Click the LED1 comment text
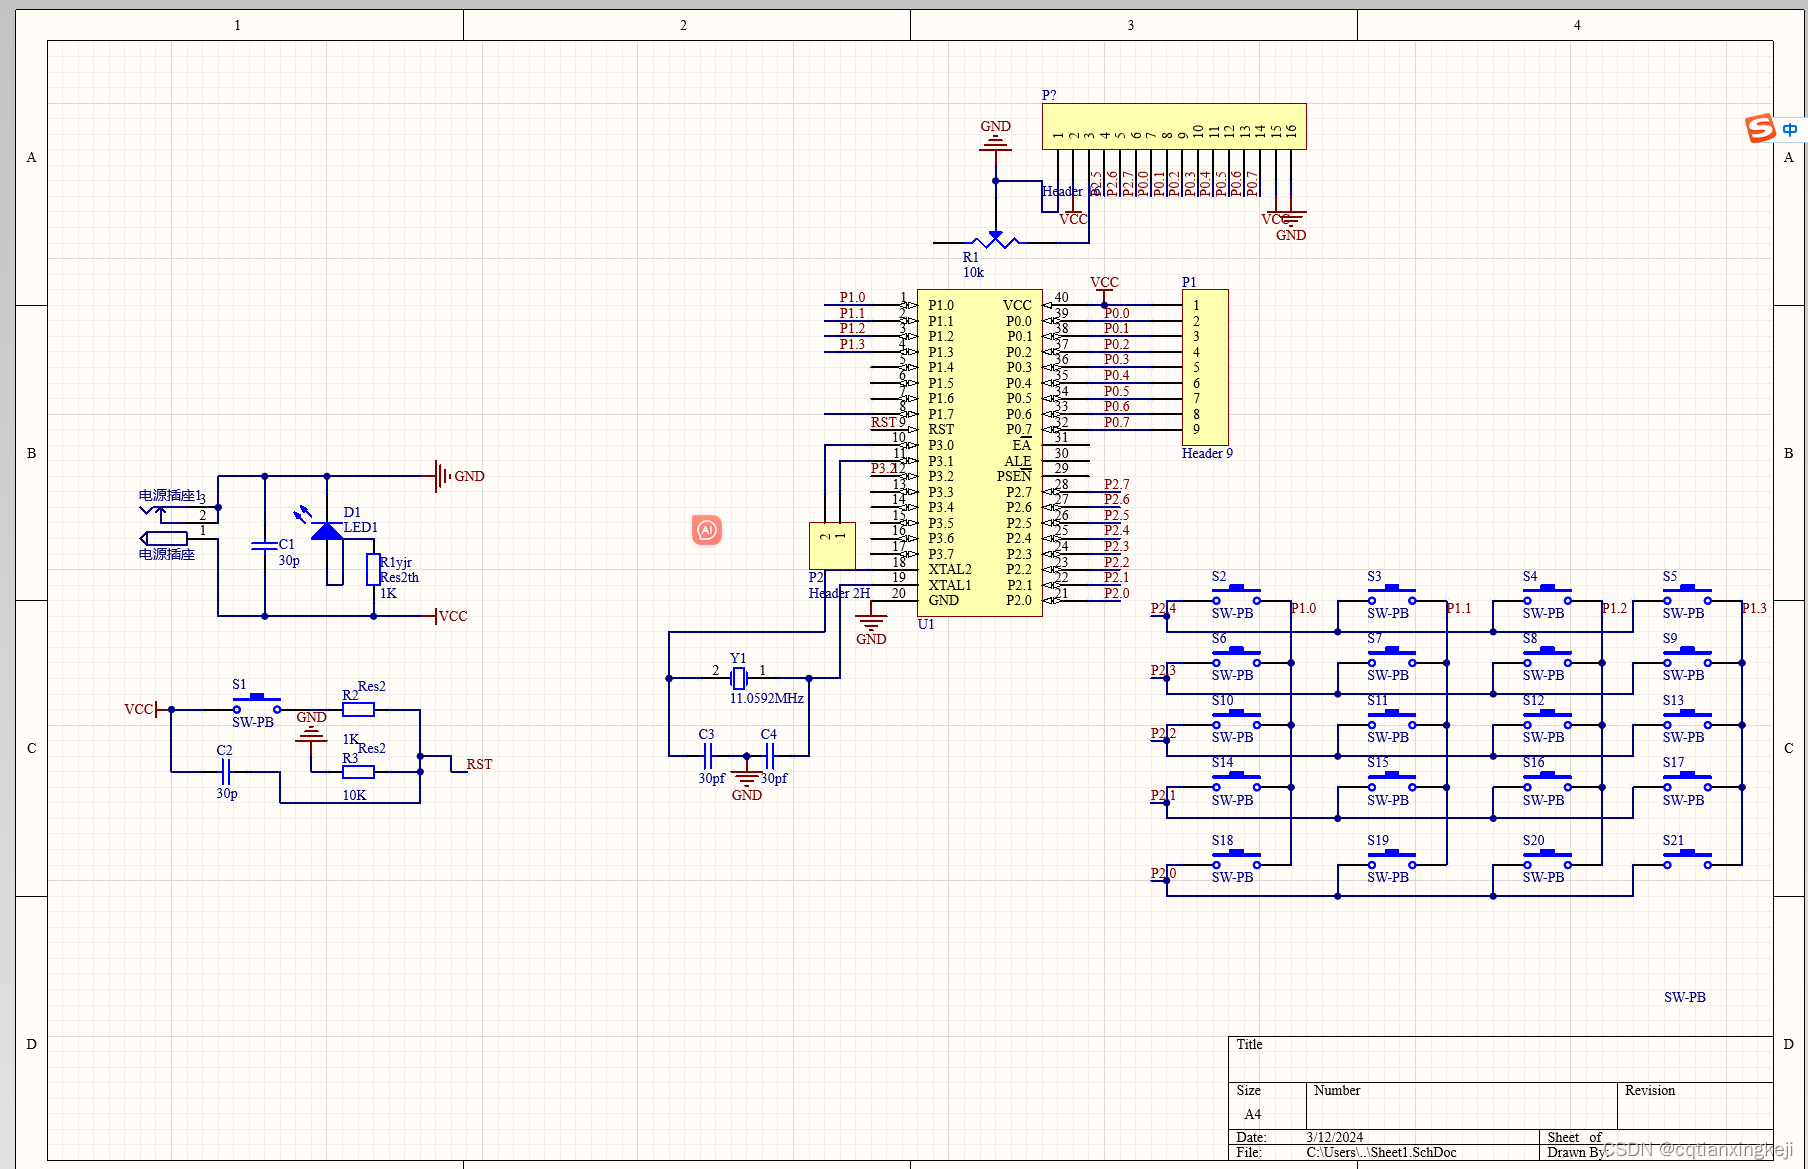This screenshot has height=1169, width=1808. (x=361, y=527)
